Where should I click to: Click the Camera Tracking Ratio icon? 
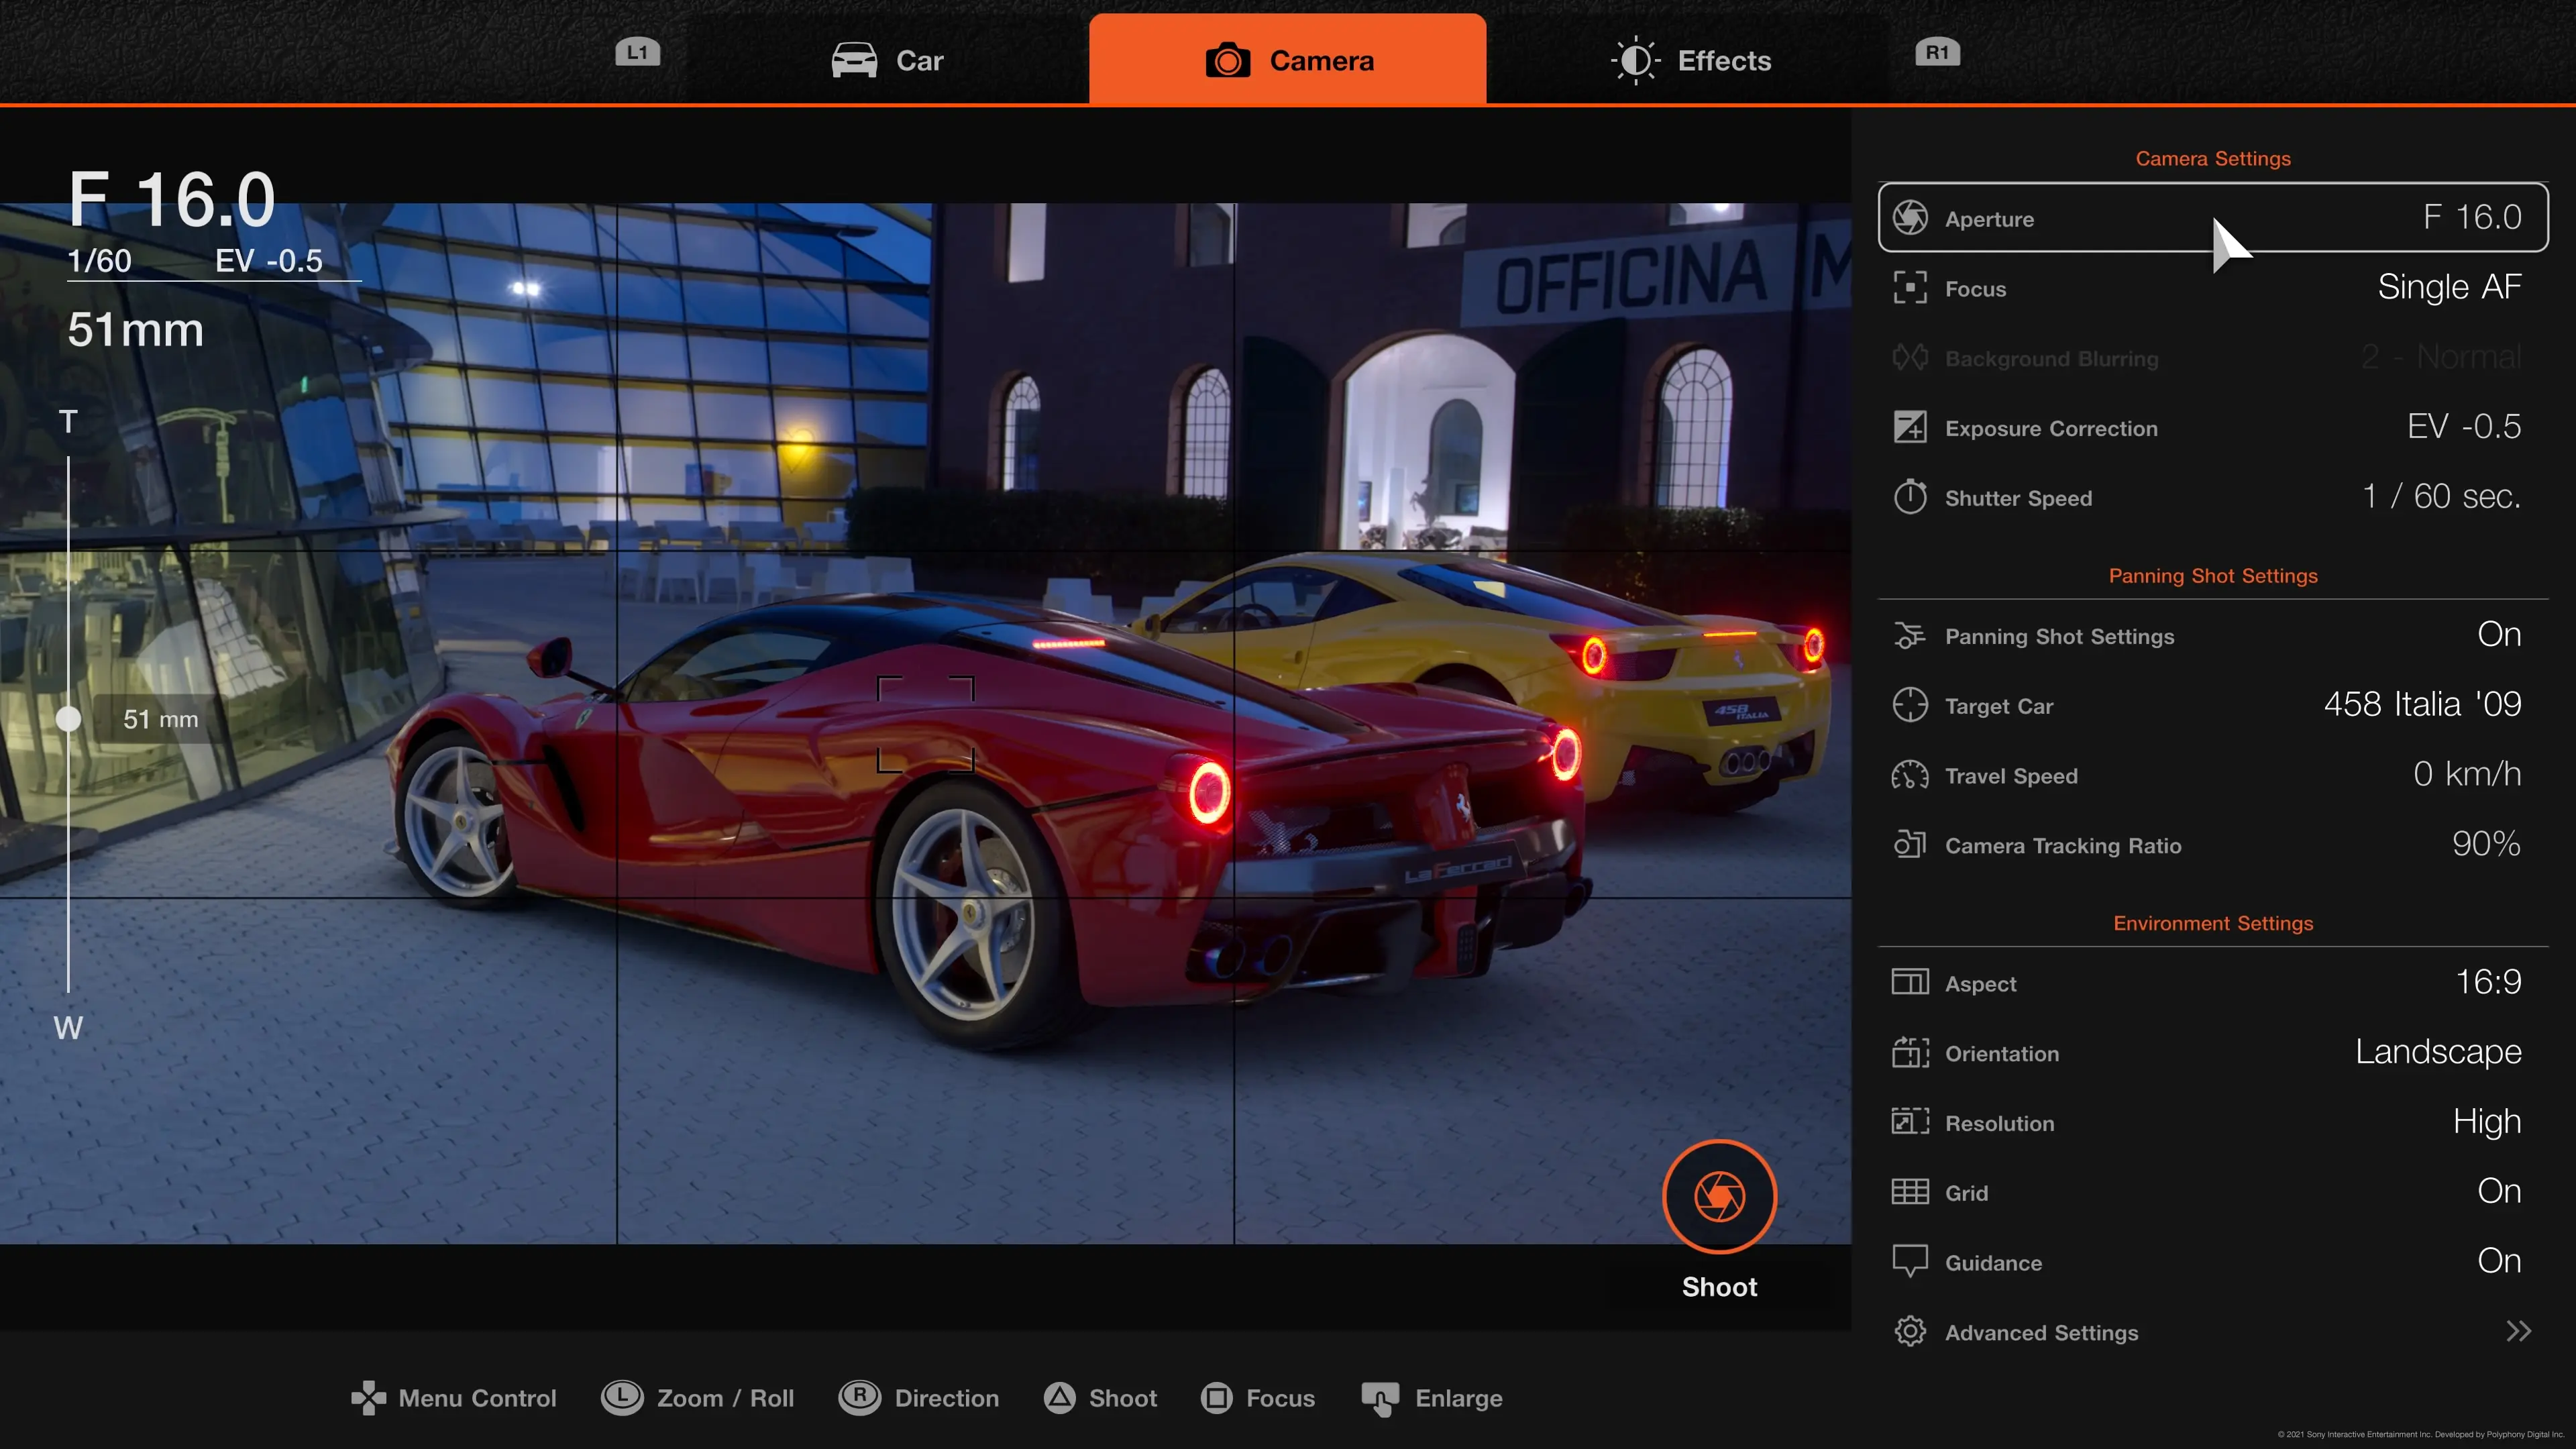click(x=1910, y=845)
